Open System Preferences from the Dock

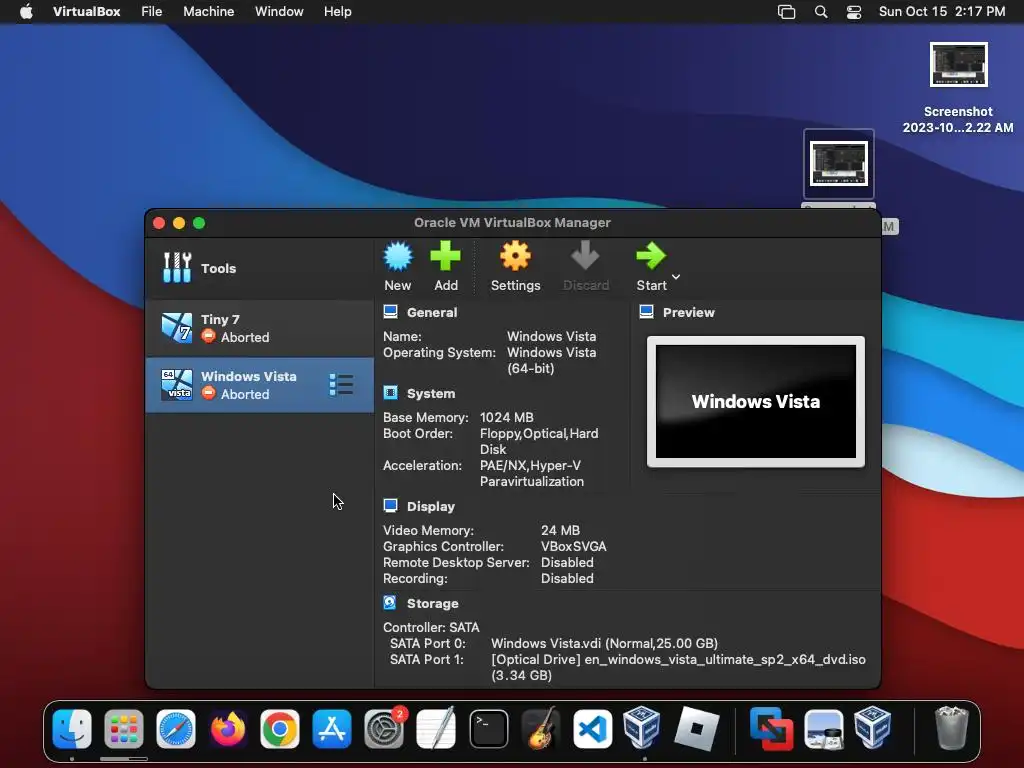pos(384,728)
